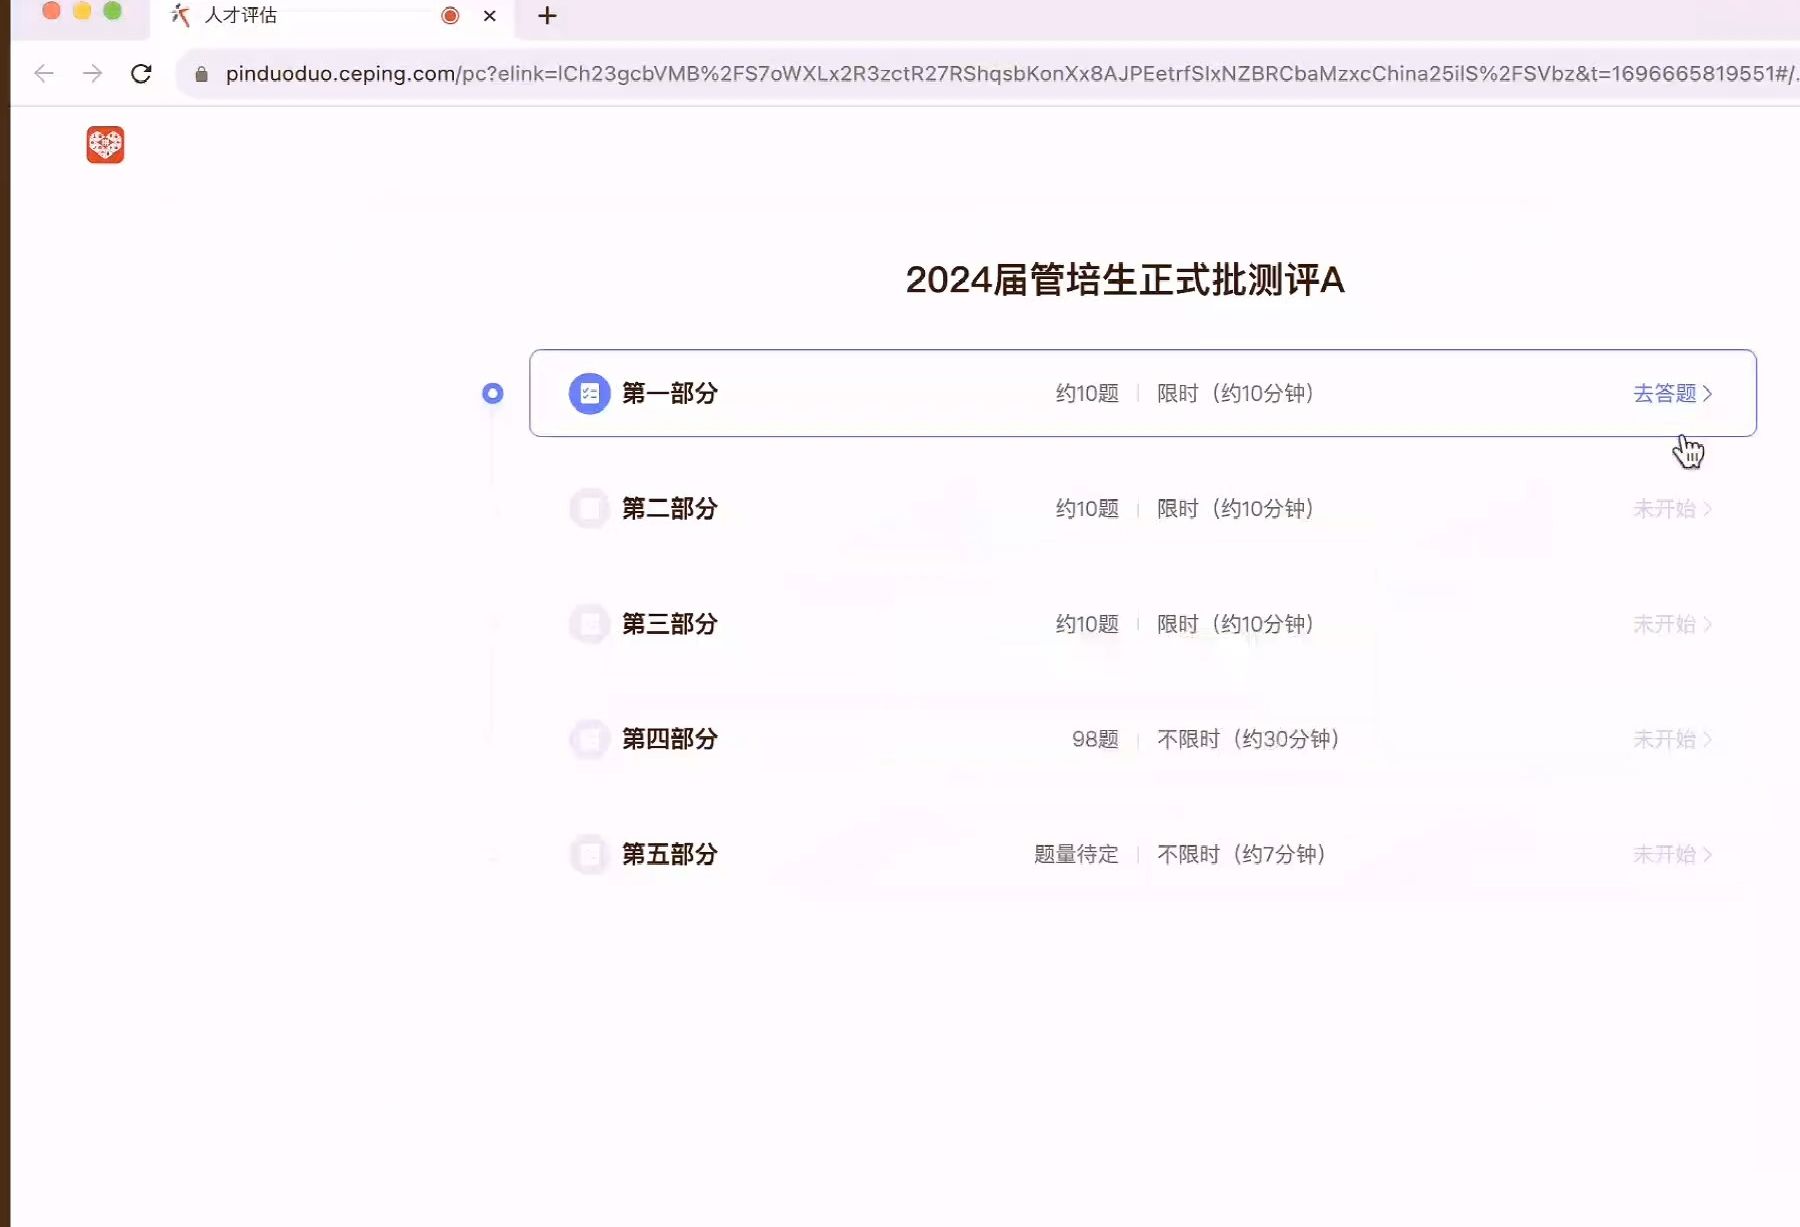Select the 第三部分 section title
The image size is (1800, 1227).
670,624
